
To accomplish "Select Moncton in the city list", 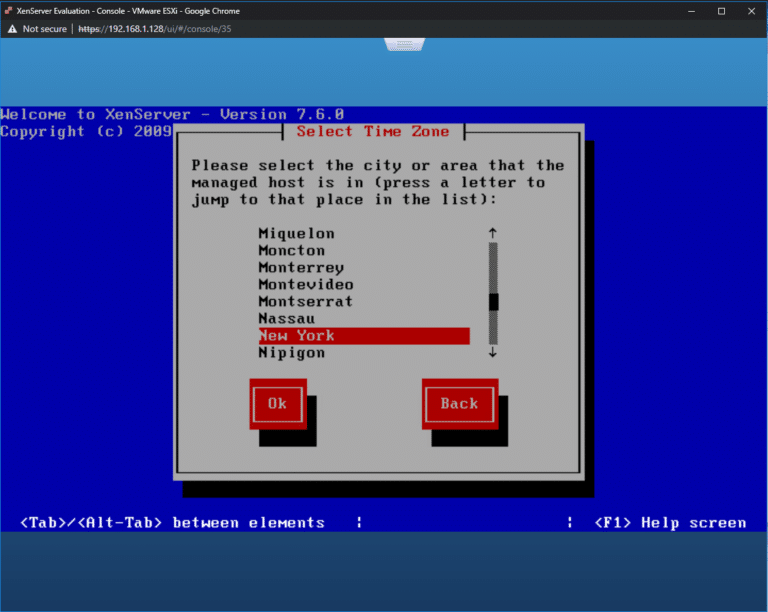I will click(x=292, y=251).
